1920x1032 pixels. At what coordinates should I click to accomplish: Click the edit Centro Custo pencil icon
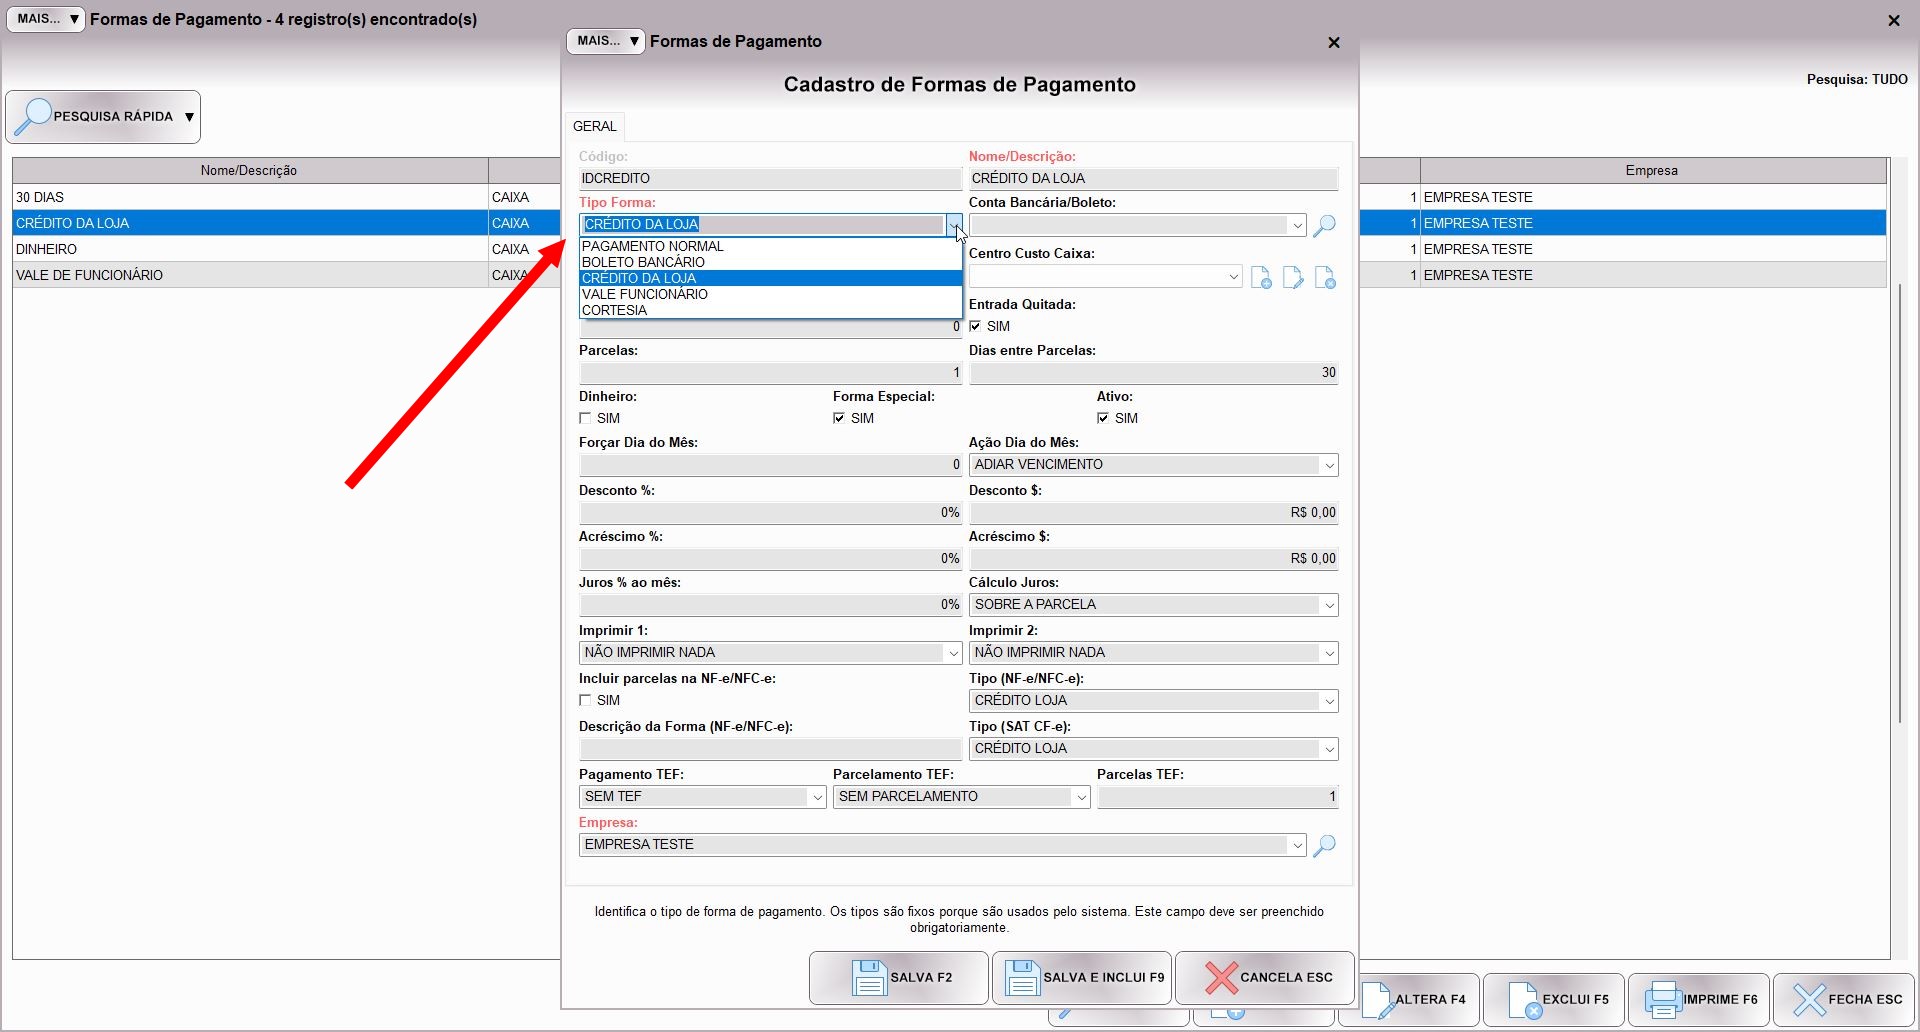[x=1293, y=278]
